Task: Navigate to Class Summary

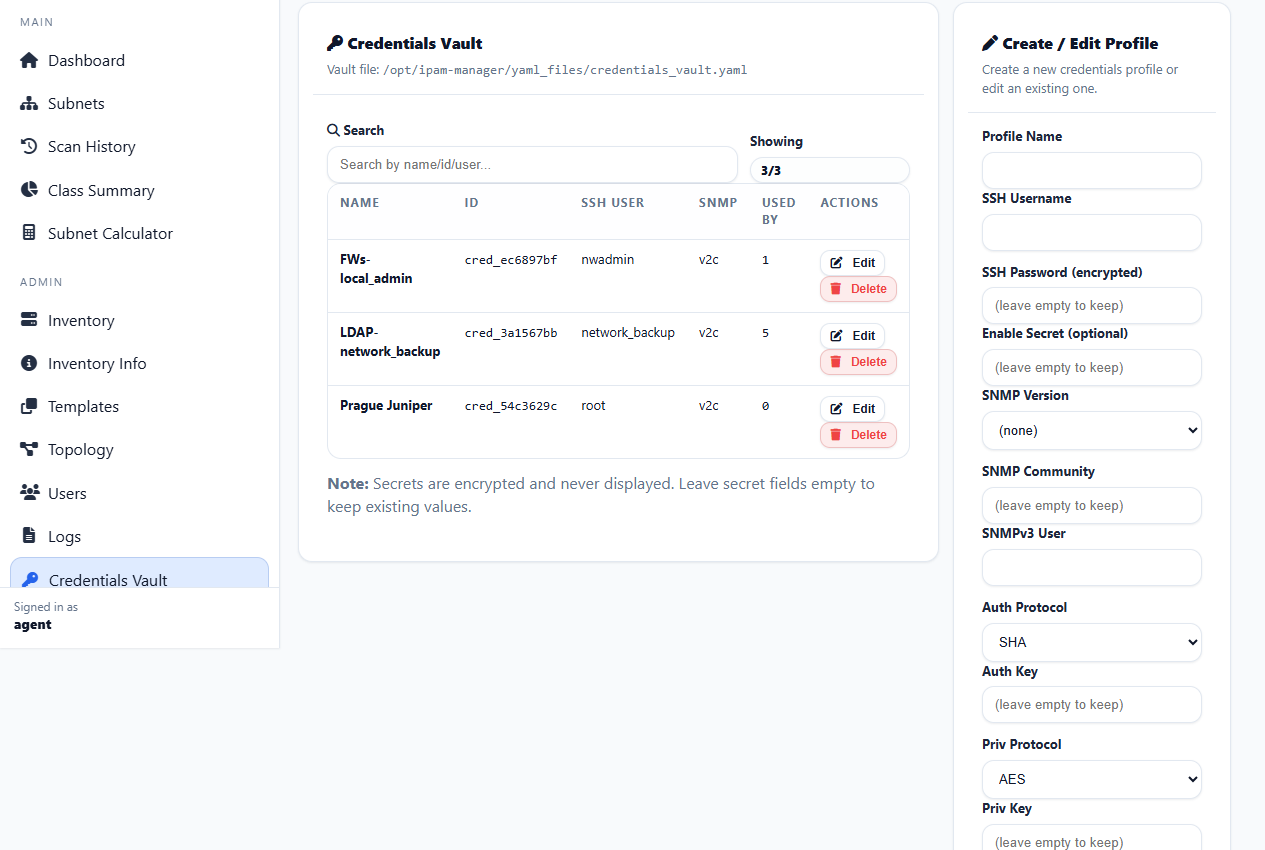Action: (139, 190)
